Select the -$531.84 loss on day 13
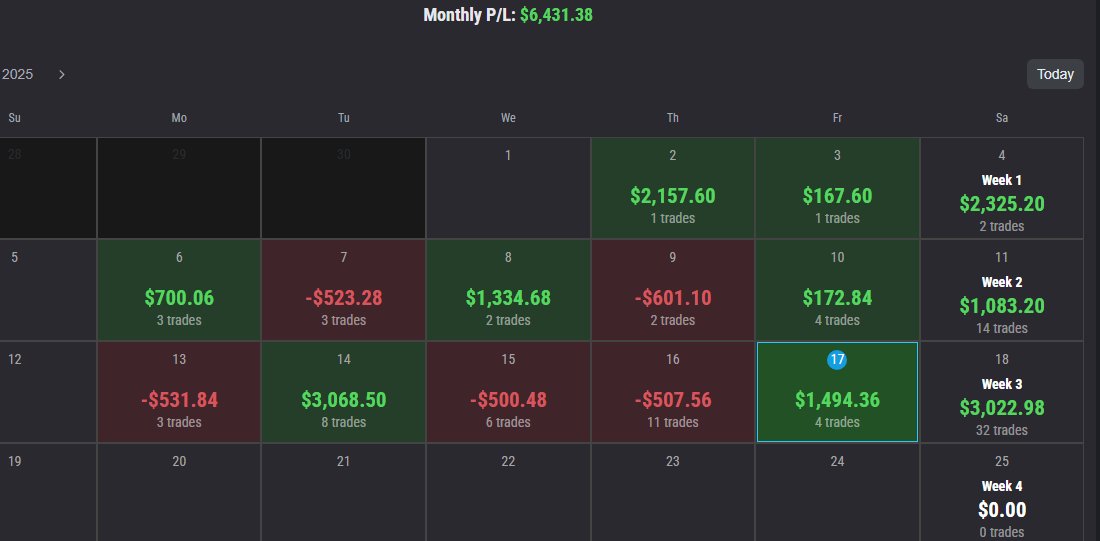 [x=179, y=400]
